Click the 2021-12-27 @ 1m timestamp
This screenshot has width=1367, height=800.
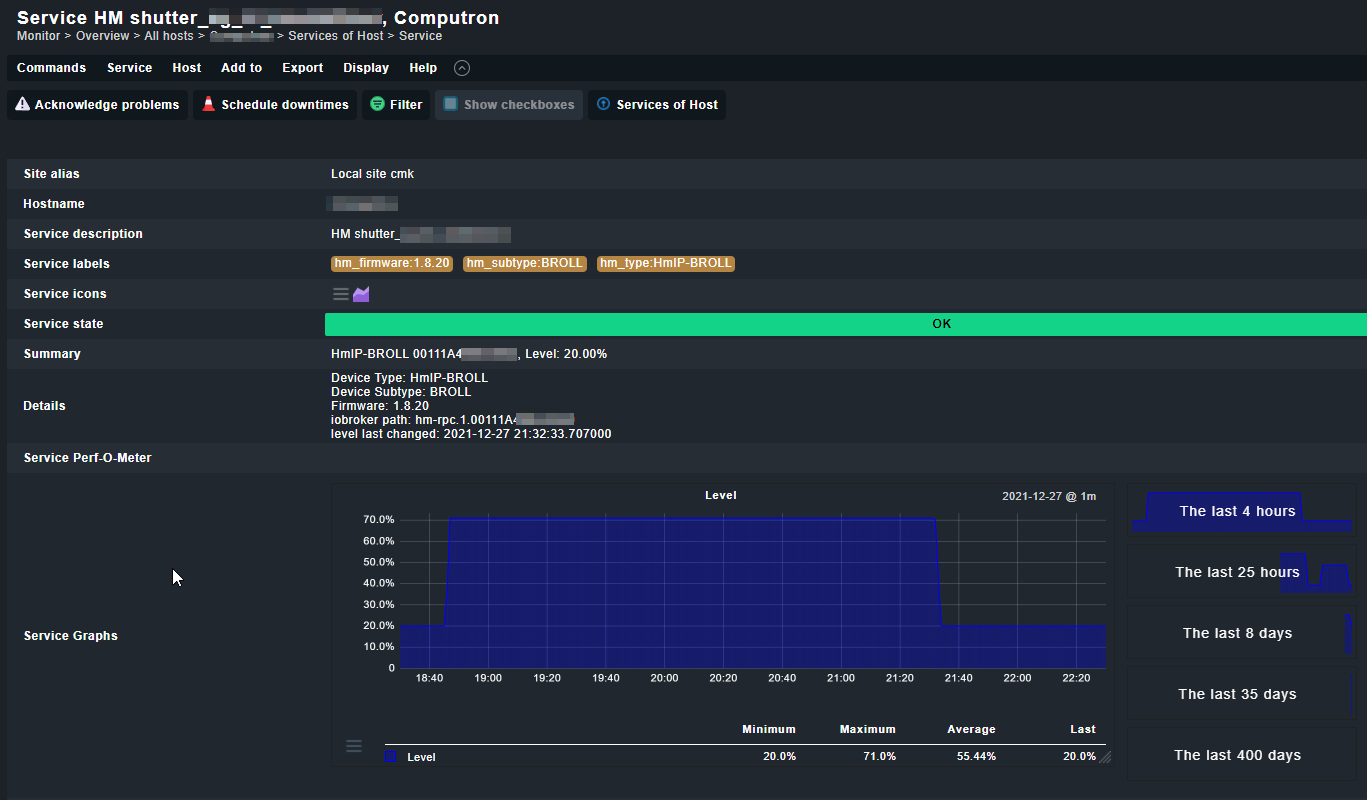pos(1049,496)
